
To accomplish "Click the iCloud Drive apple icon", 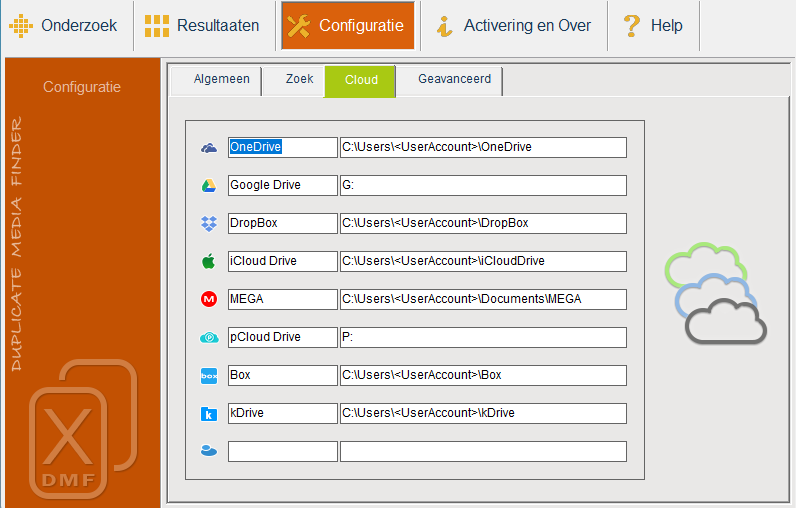I will (209, 261).
